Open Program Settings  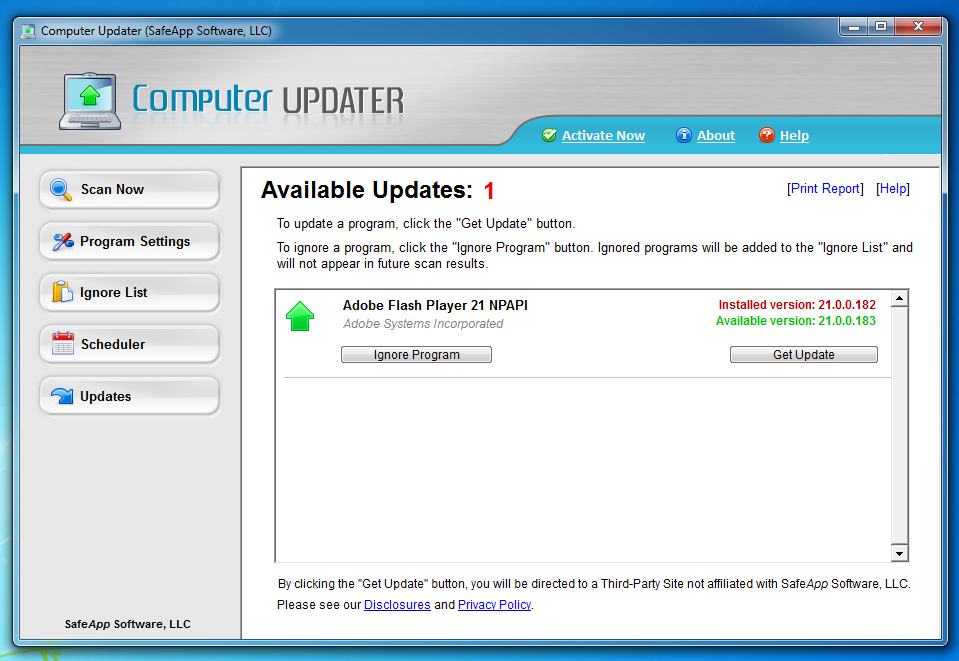coord(129,242)
